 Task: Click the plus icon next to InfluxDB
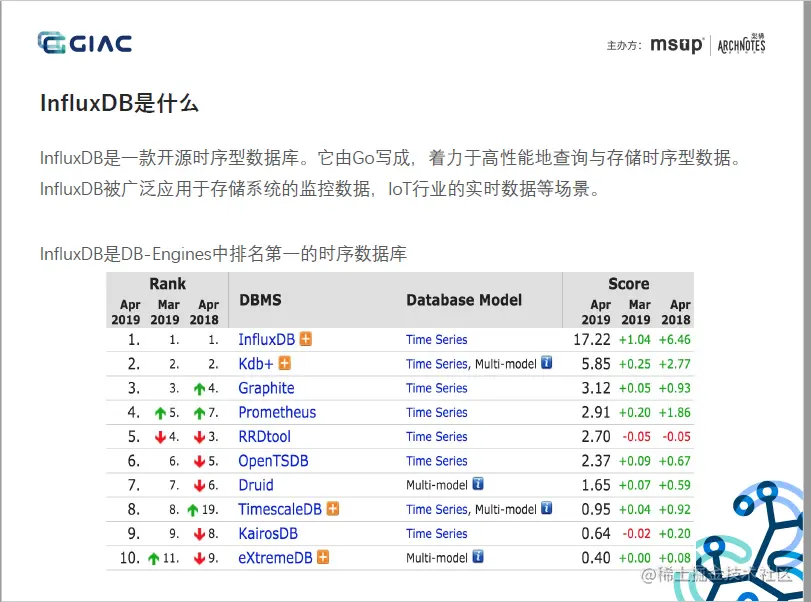click(306, 339)
